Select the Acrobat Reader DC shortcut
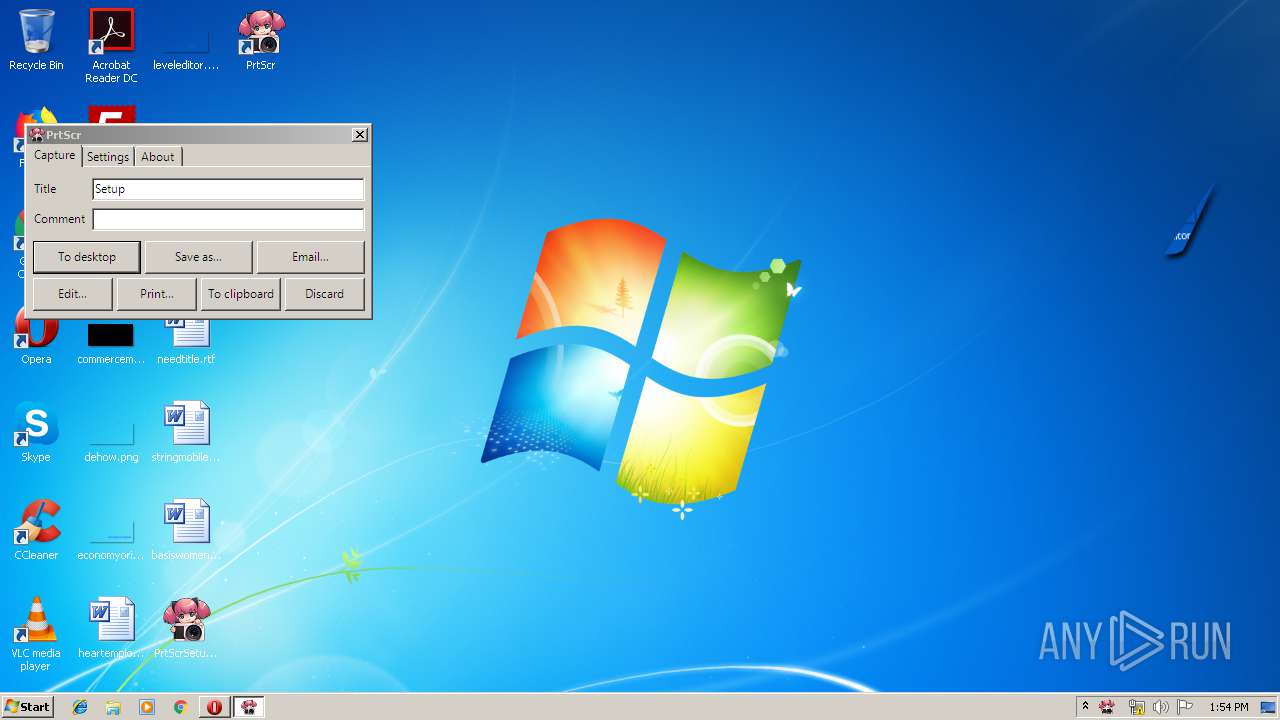 tap(111, 46)
